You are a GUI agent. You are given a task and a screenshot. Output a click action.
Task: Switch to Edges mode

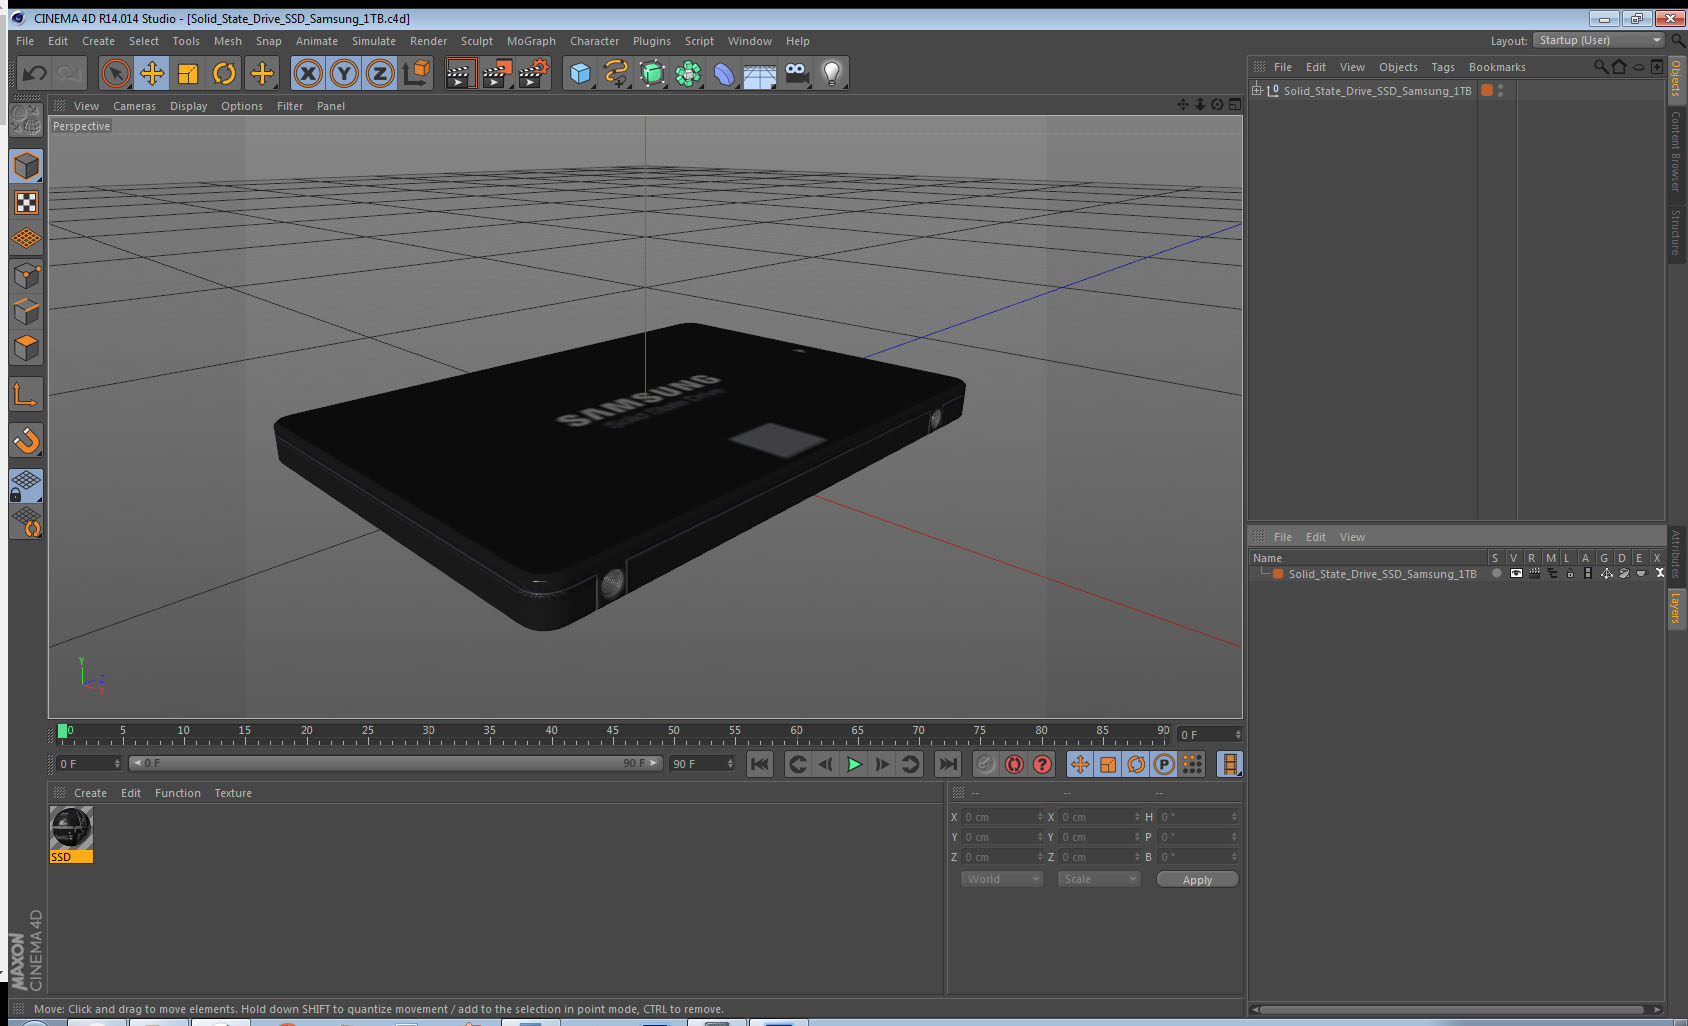(26, 311)
